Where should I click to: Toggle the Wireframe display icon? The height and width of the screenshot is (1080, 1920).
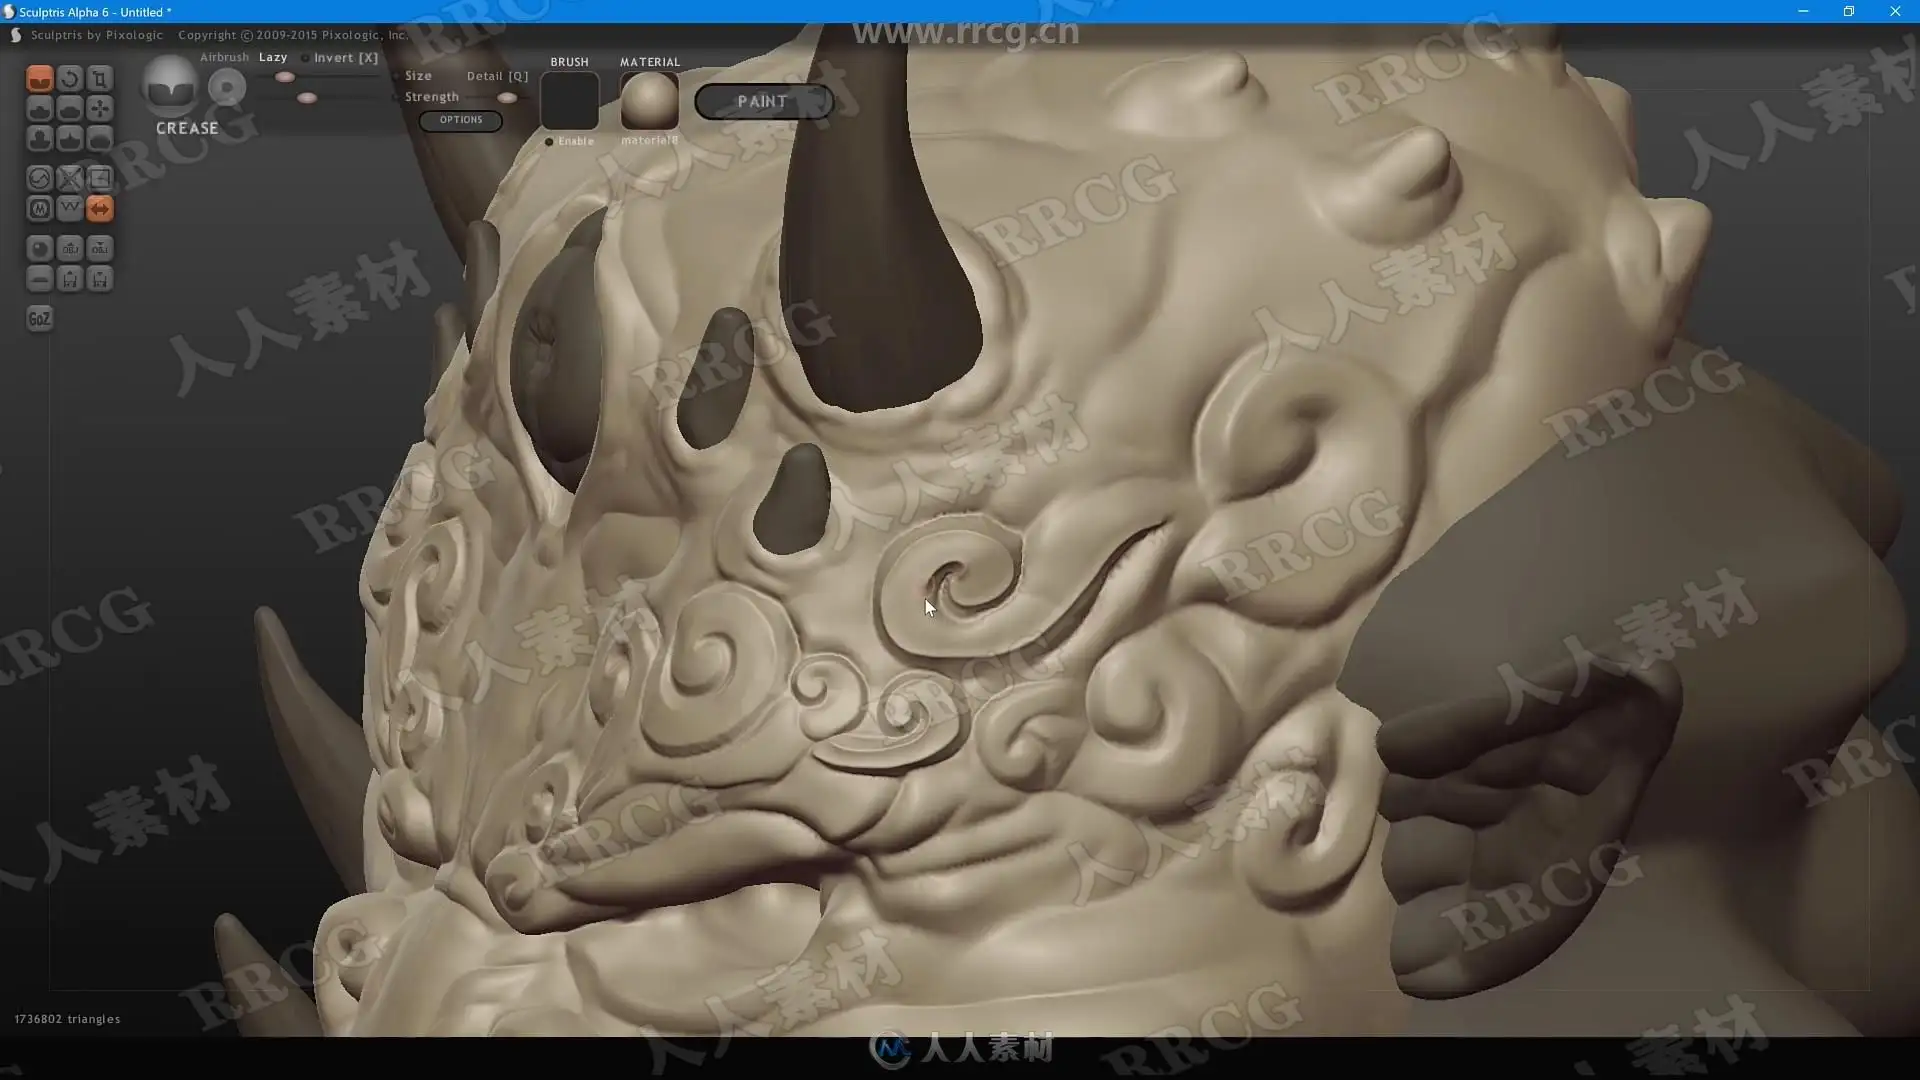pyautogui.click(x=69, y=209)
